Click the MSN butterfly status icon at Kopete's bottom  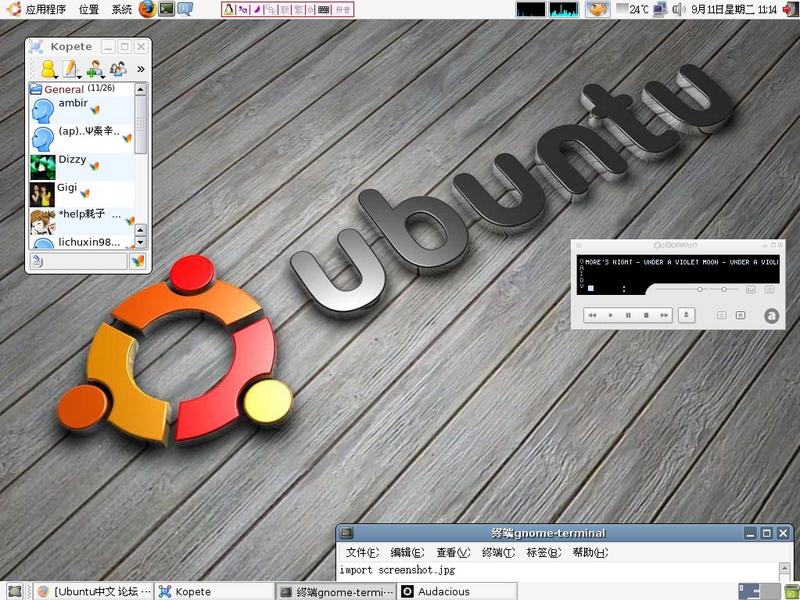[138, 261]
